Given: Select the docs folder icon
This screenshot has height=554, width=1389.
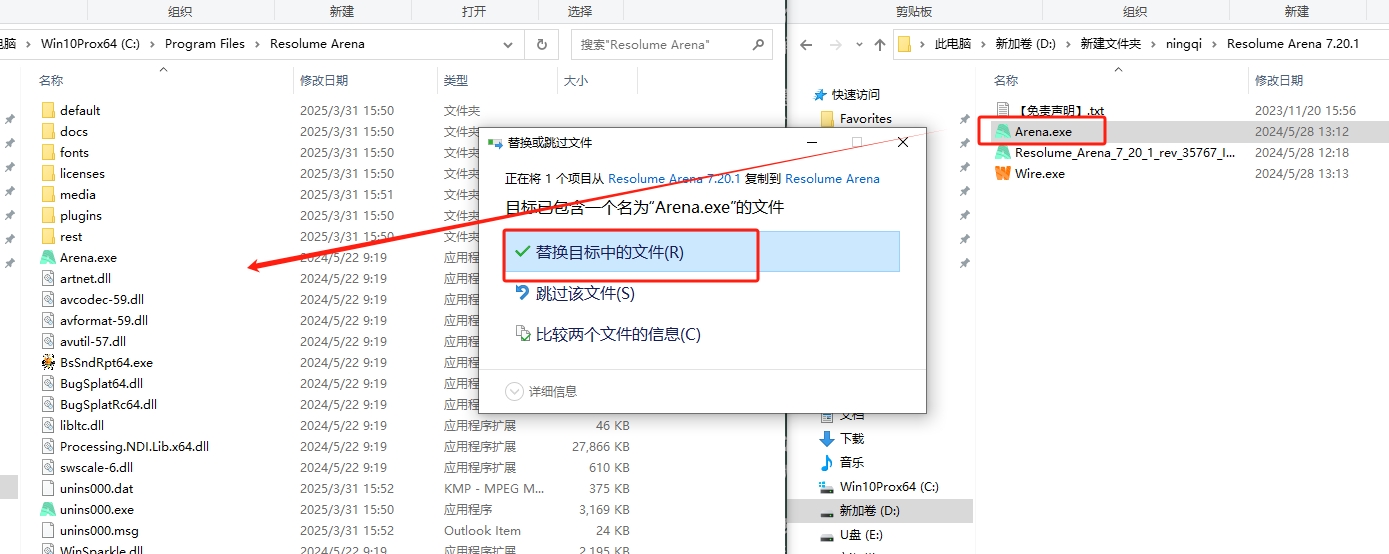Looking at the screenshot, I should [x=48, y=131].
